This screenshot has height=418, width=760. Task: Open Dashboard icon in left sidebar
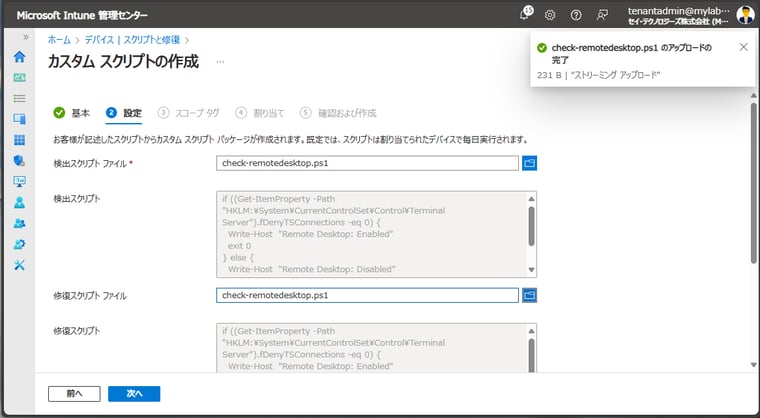(19, 77)
